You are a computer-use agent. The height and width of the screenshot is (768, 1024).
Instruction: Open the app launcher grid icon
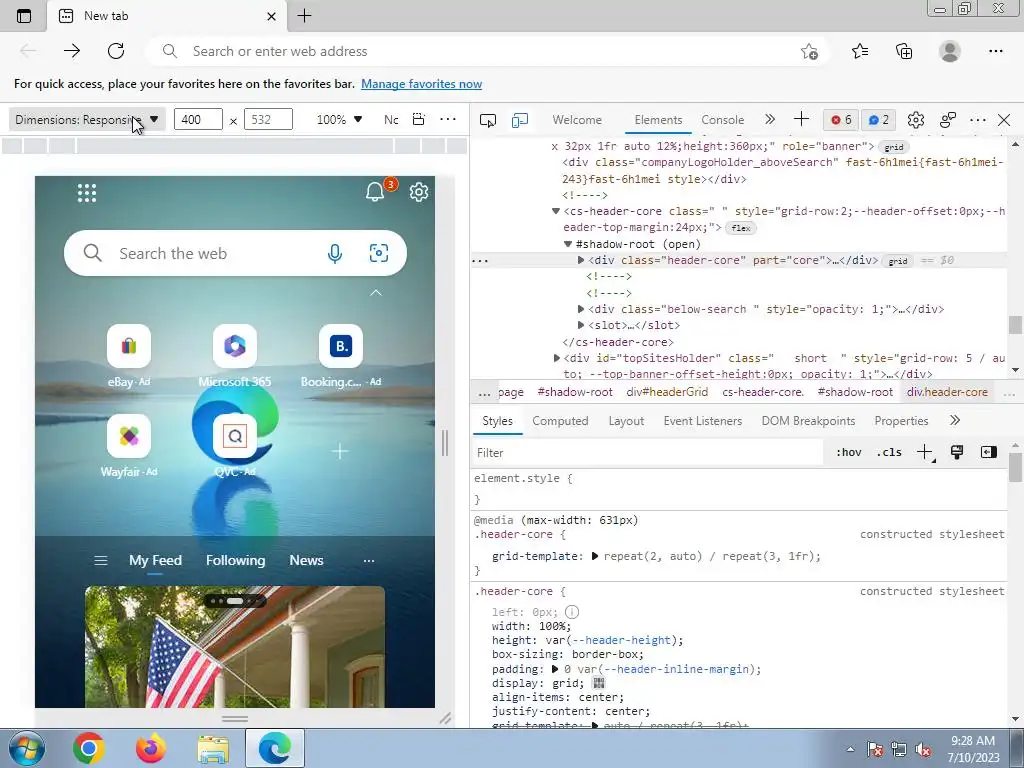pos(87,193)
